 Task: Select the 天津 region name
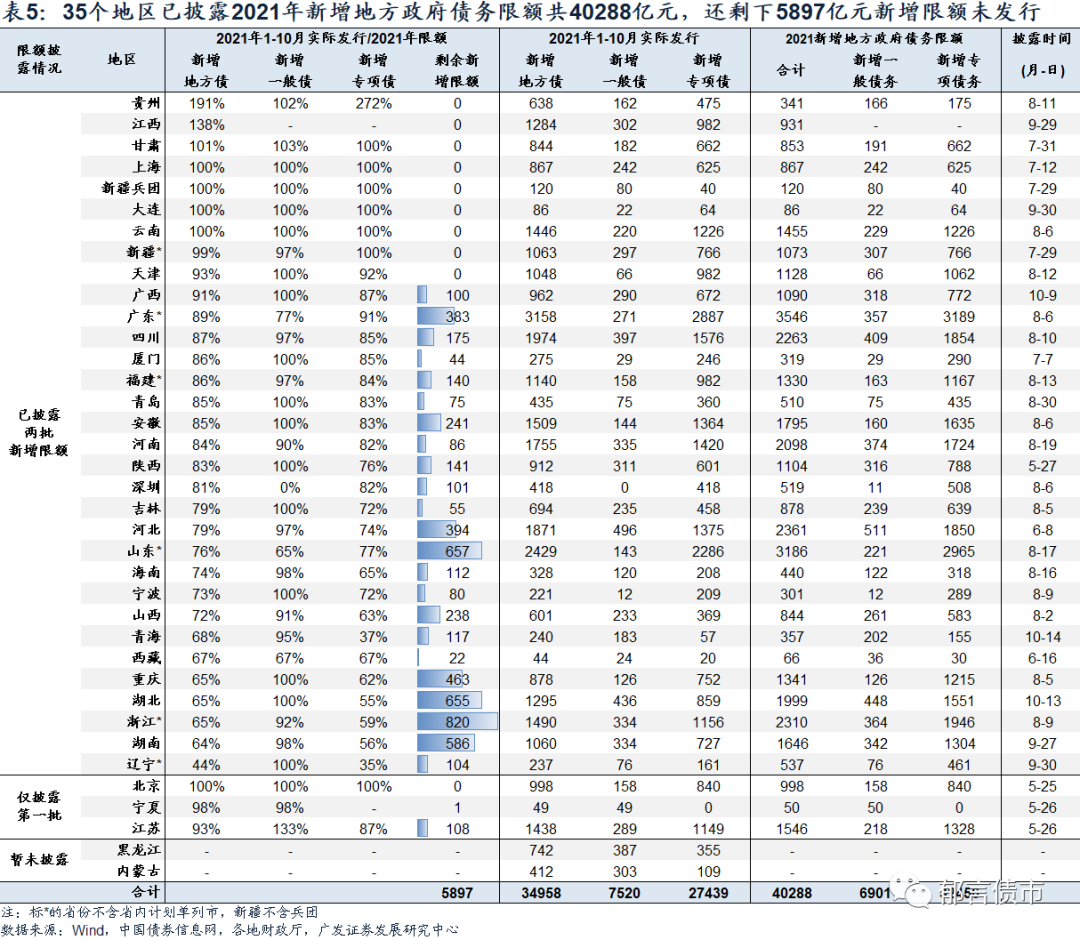(x=146, y=274)
